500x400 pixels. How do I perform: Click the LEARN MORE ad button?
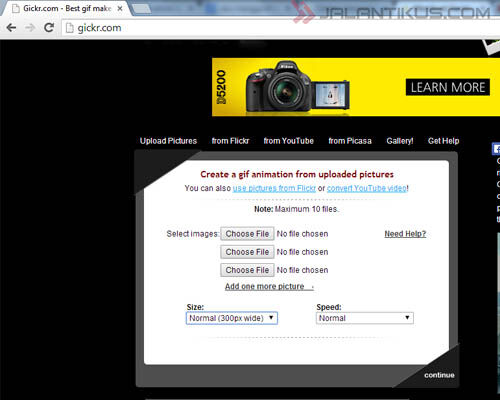[448, 87]
